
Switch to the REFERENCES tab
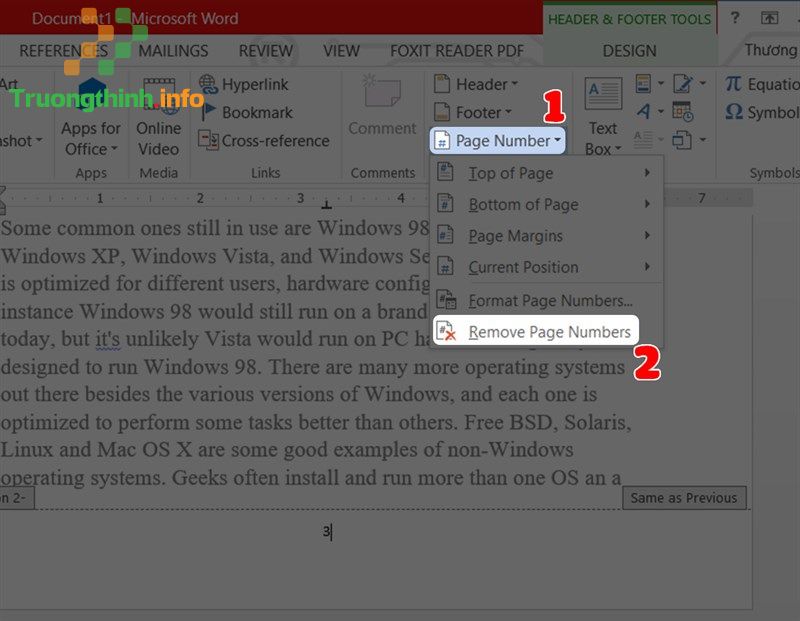63,51
